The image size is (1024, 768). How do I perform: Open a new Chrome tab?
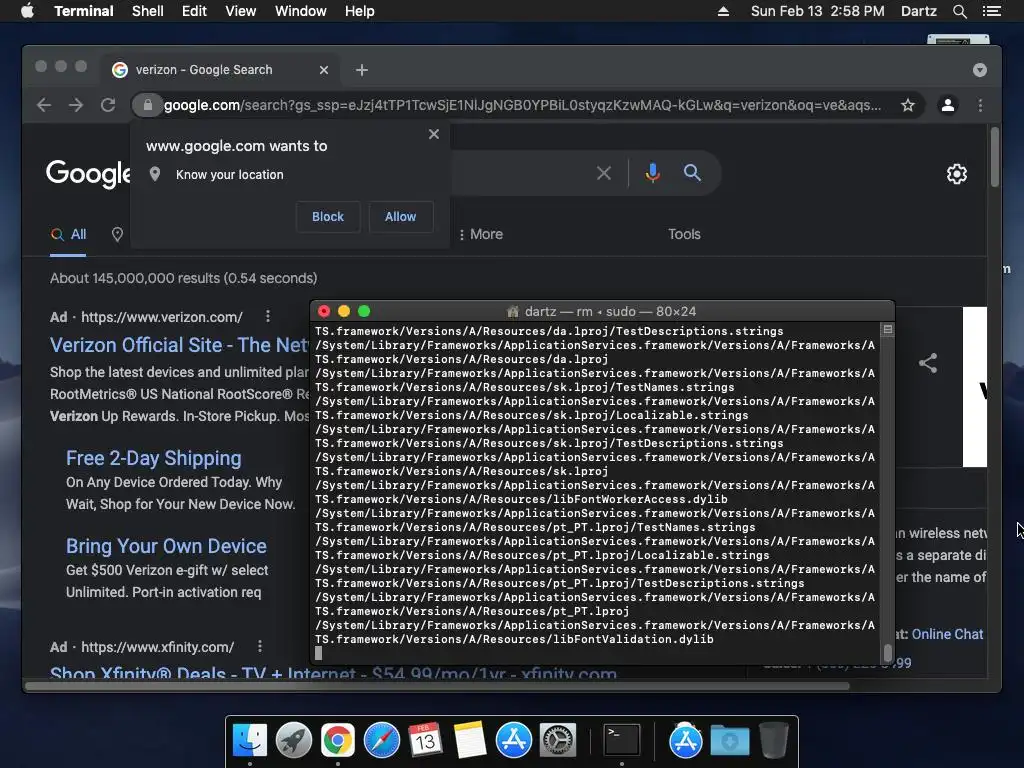point(362,70)
